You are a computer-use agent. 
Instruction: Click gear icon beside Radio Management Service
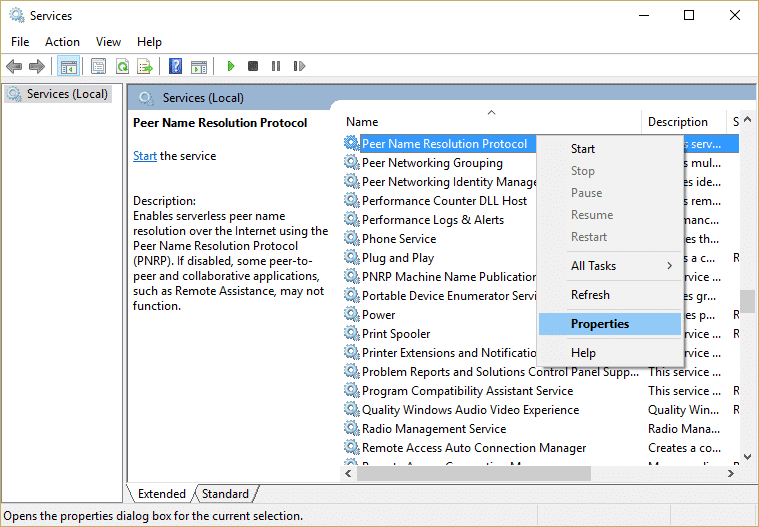pyautogui.click(x=351, y=428)
